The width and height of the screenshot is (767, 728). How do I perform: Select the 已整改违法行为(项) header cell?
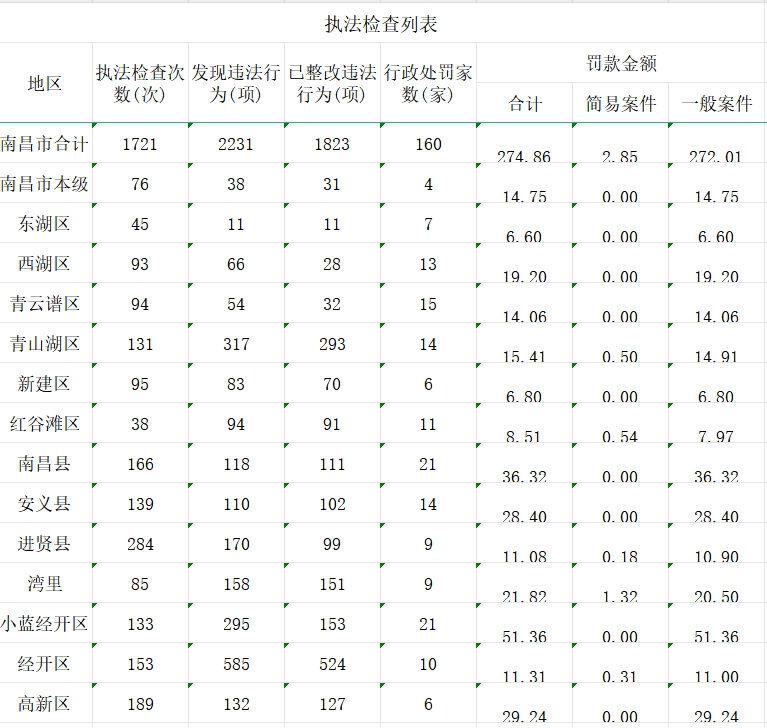332,84
